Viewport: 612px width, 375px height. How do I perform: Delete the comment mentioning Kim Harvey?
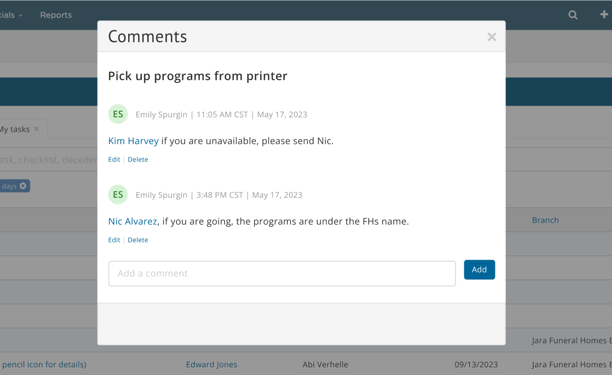point(138,159)
